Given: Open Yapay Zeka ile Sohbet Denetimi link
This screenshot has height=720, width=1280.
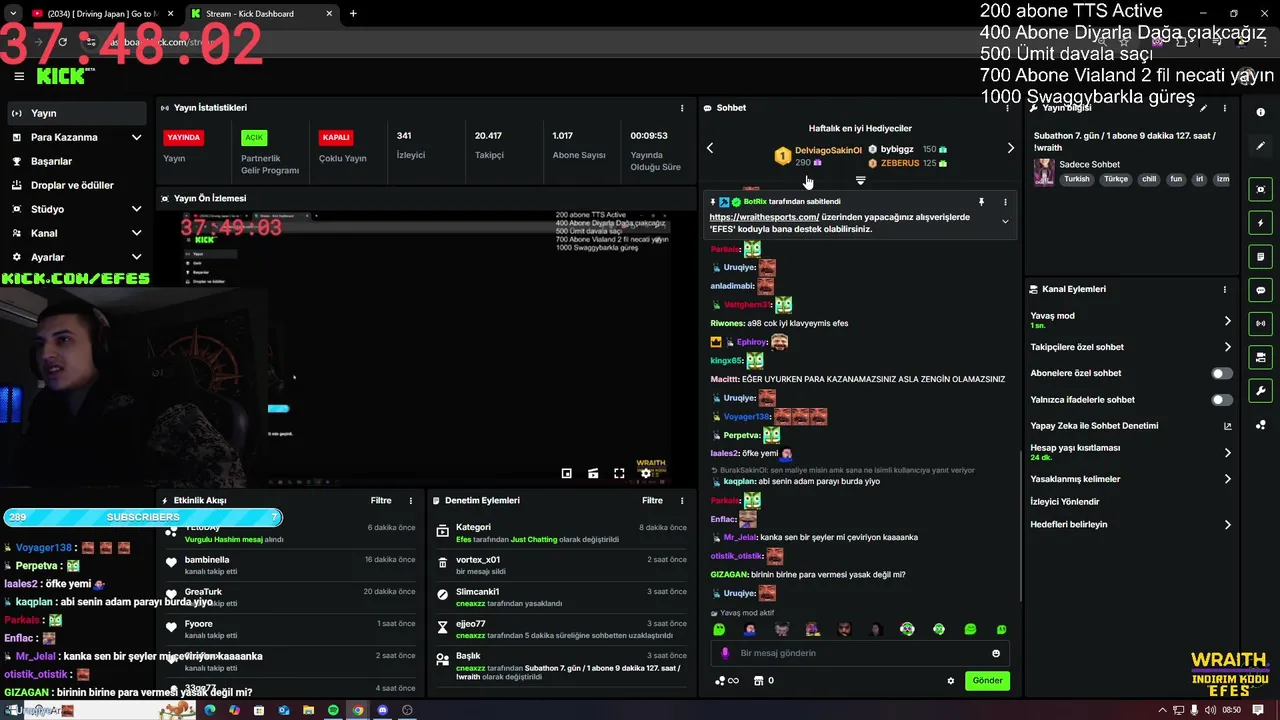Looking at the screenshot, I should 1131,426.
